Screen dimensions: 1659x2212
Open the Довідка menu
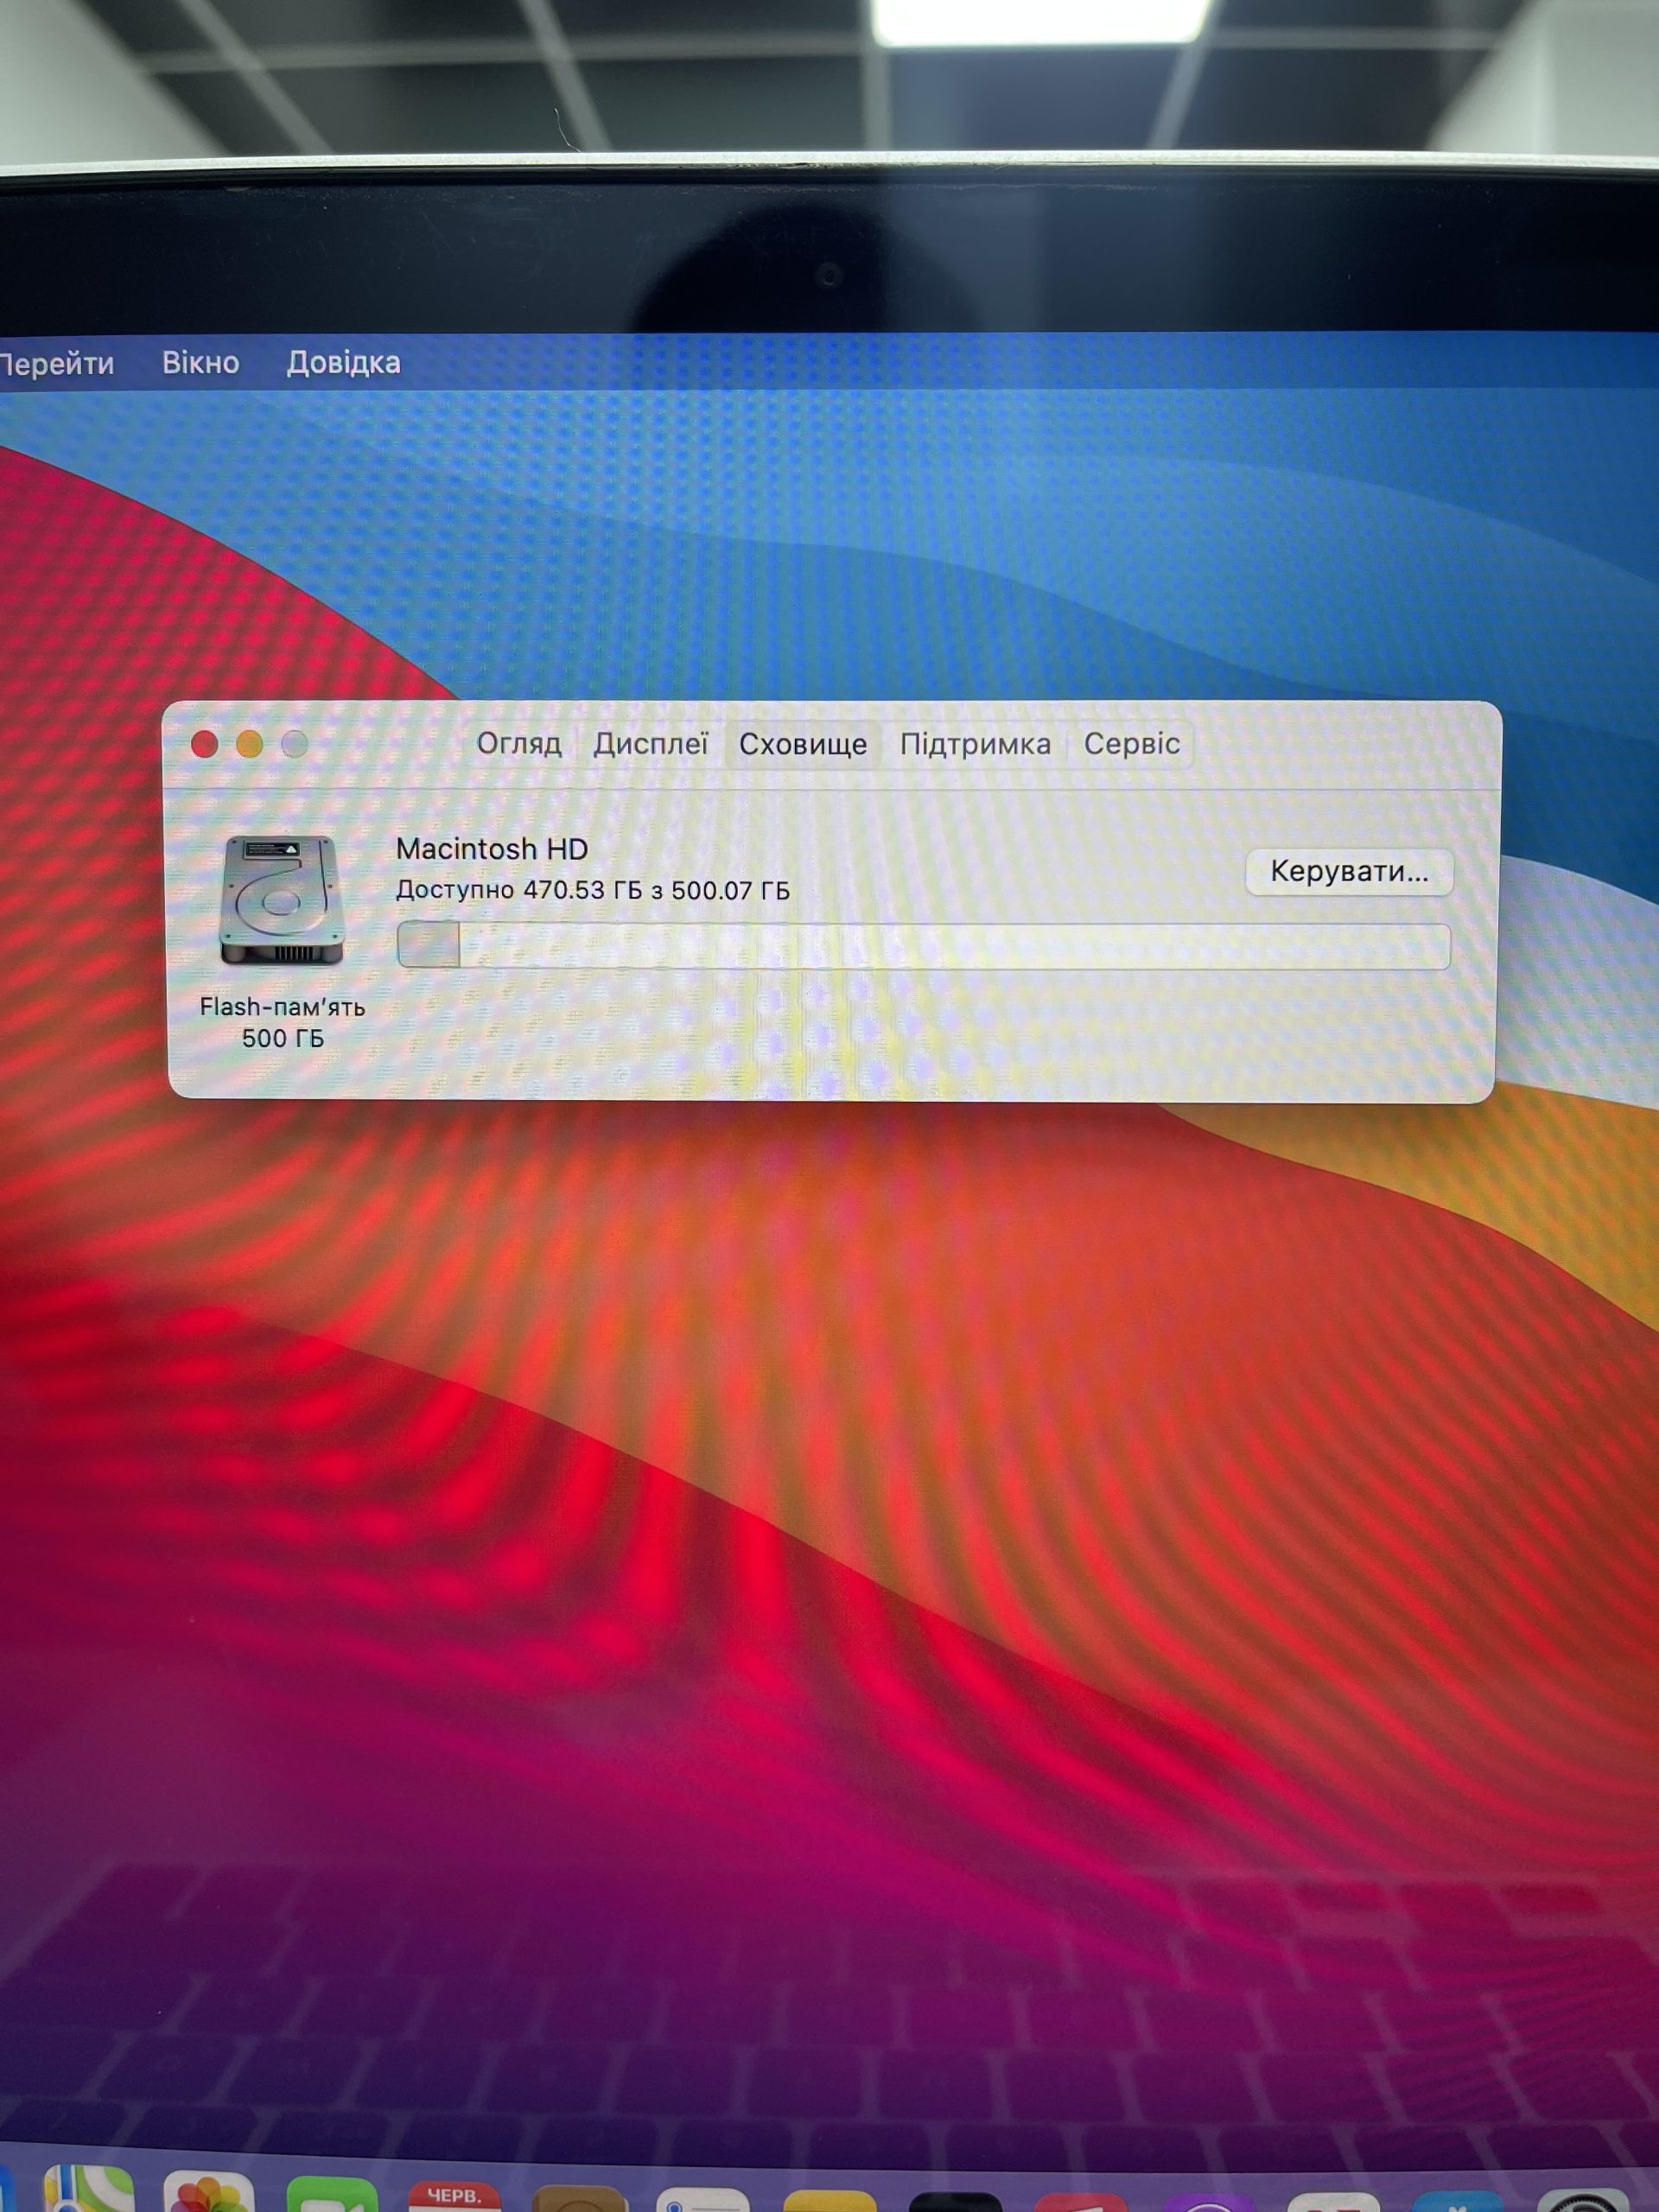[x=343, y=362]
